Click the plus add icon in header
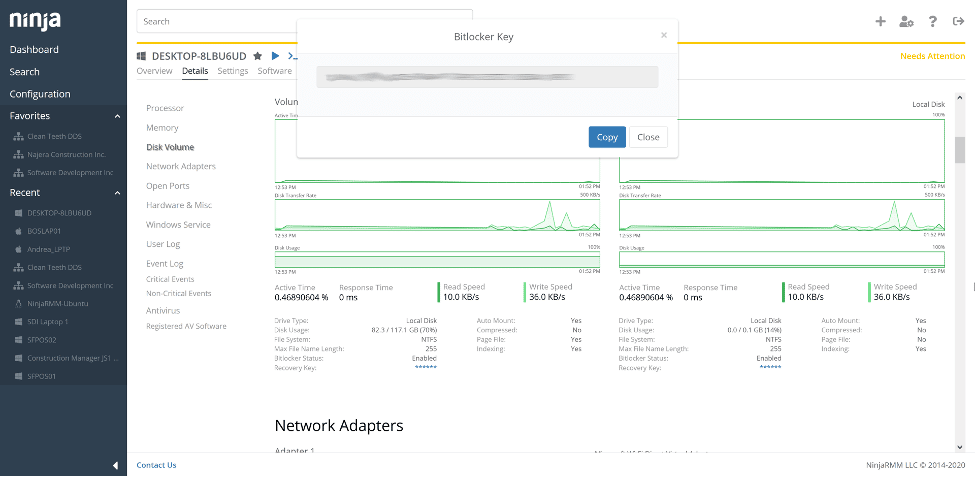Image resolution: width=977 pixels, height=477 pixels. tap(880, 21)
